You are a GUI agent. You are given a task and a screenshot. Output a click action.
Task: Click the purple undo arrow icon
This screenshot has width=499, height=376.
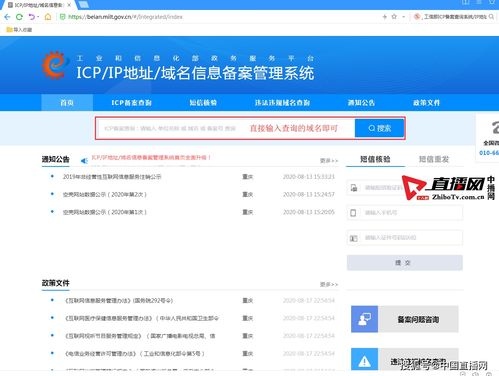pos(31,17)
